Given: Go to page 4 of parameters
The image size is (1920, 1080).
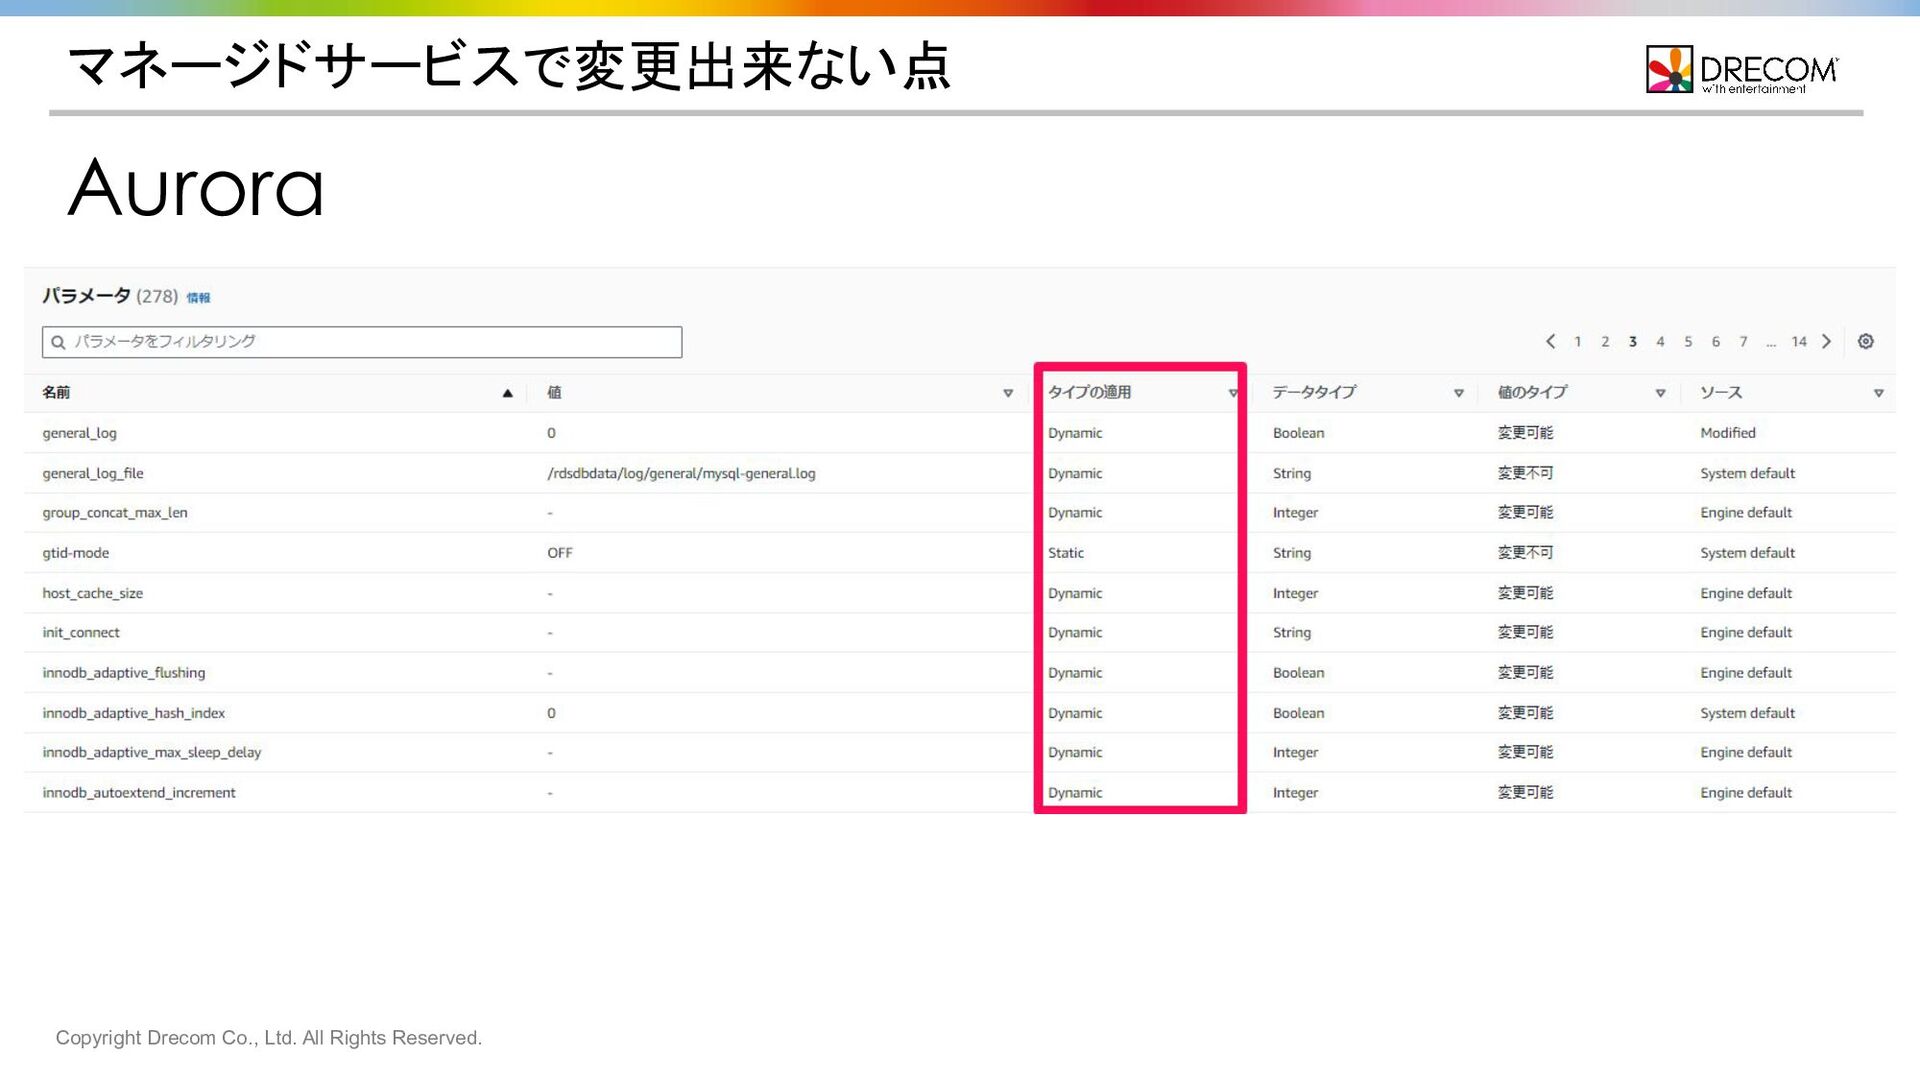Looking at the screenshot, I should coord(1660,342).
